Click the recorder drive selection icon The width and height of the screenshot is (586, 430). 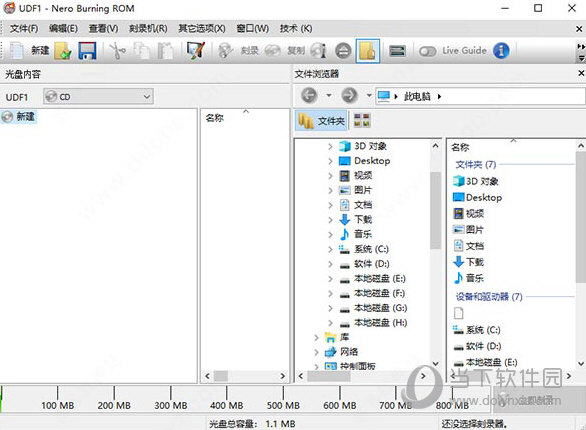(397, 50)
